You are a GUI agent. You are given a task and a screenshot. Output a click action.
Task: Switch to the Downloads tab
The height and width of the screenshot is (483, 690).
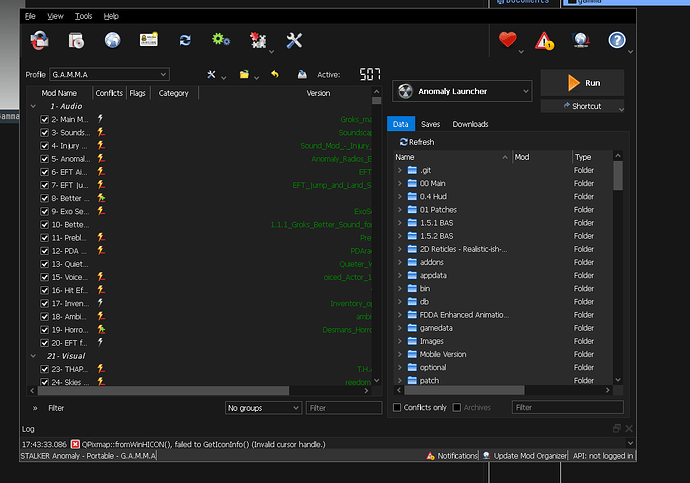(470, 124)
